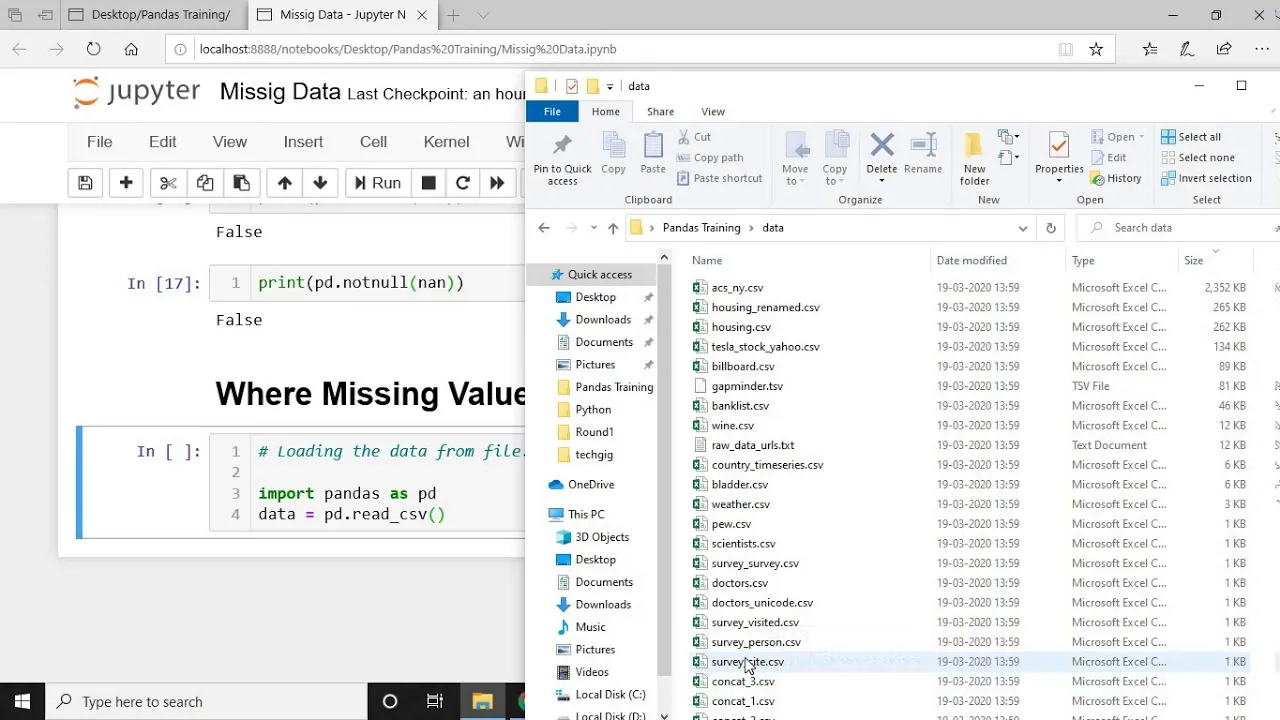Click the Copy button in Explorer ribbon
1280x720 pixels.
[613, 153]
